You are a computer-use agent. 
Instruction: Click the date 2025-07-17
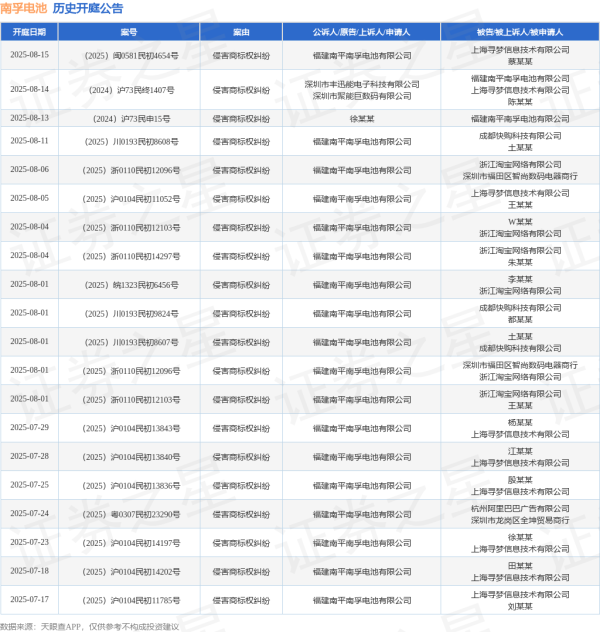pos(29,599)
